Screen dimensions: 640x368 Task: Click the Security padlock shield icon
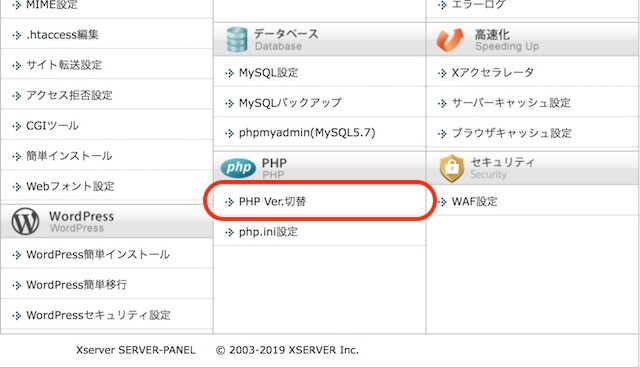[x=451, y=168]
